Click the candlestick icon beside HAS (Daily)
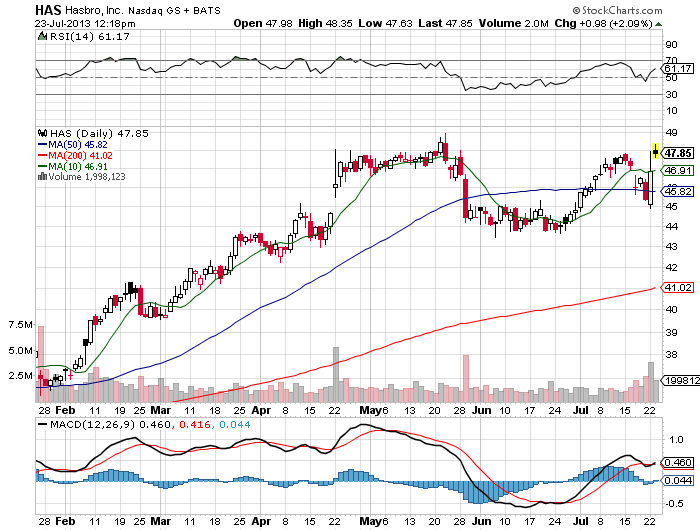700x530 pixels. pyautogui.click(x=43, y=134)
